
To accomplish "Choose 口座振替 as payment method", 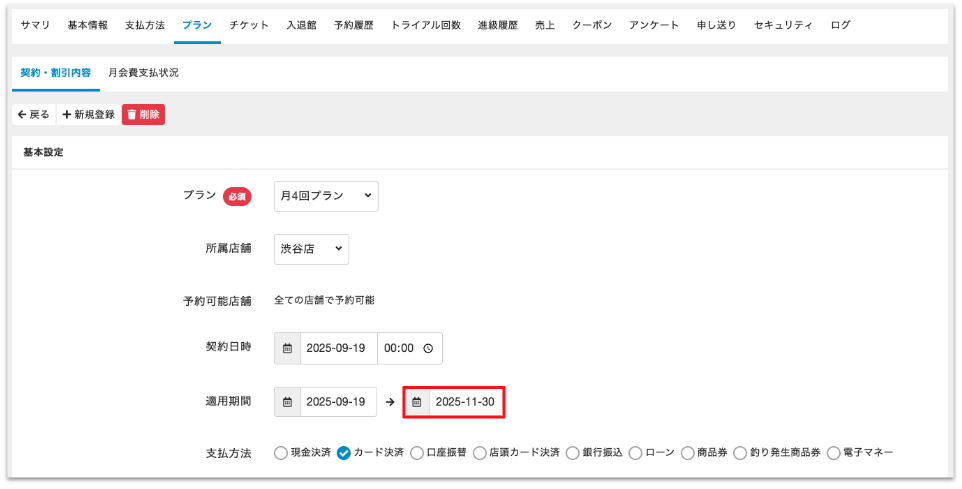I will tap(417, 453).
